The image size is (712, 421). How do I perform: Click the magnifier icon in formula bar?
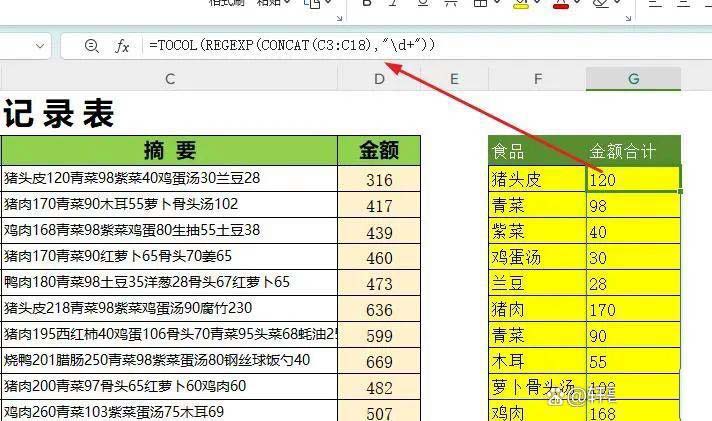click(92, 46)
